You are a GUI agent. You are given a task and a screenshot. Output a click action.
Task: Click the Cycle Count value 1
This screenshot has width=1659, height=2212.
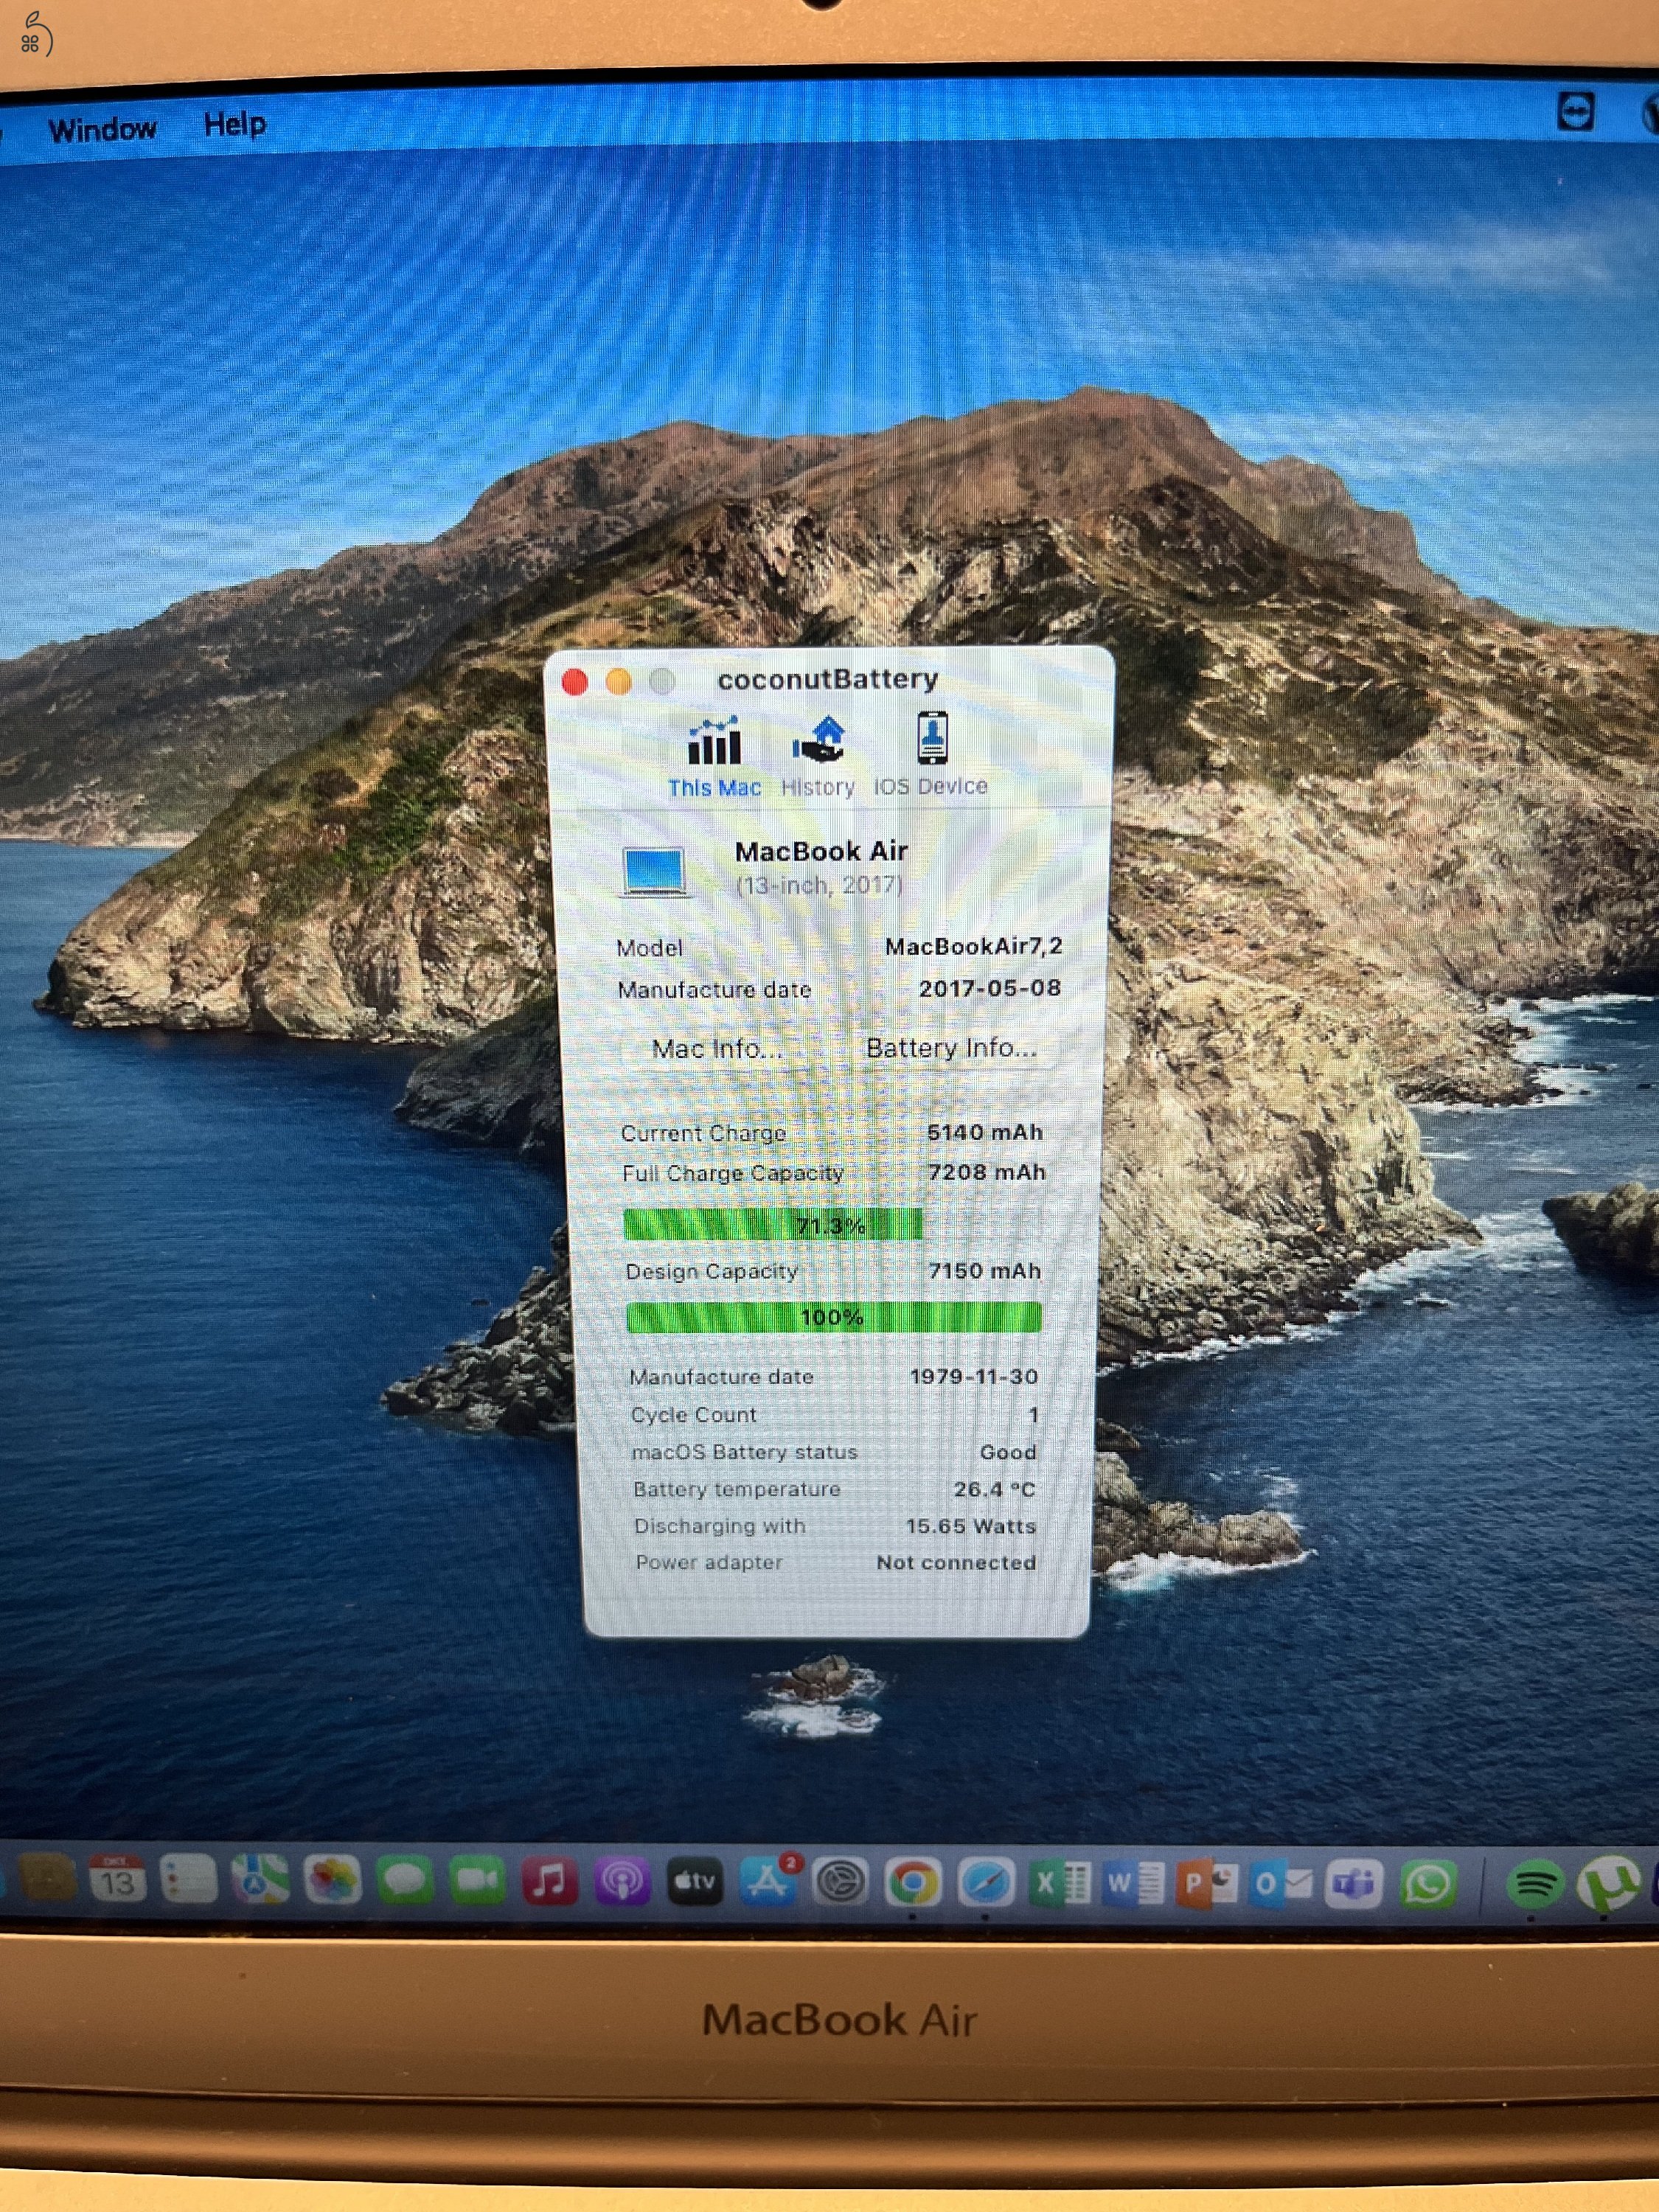click(1033, 1415)
